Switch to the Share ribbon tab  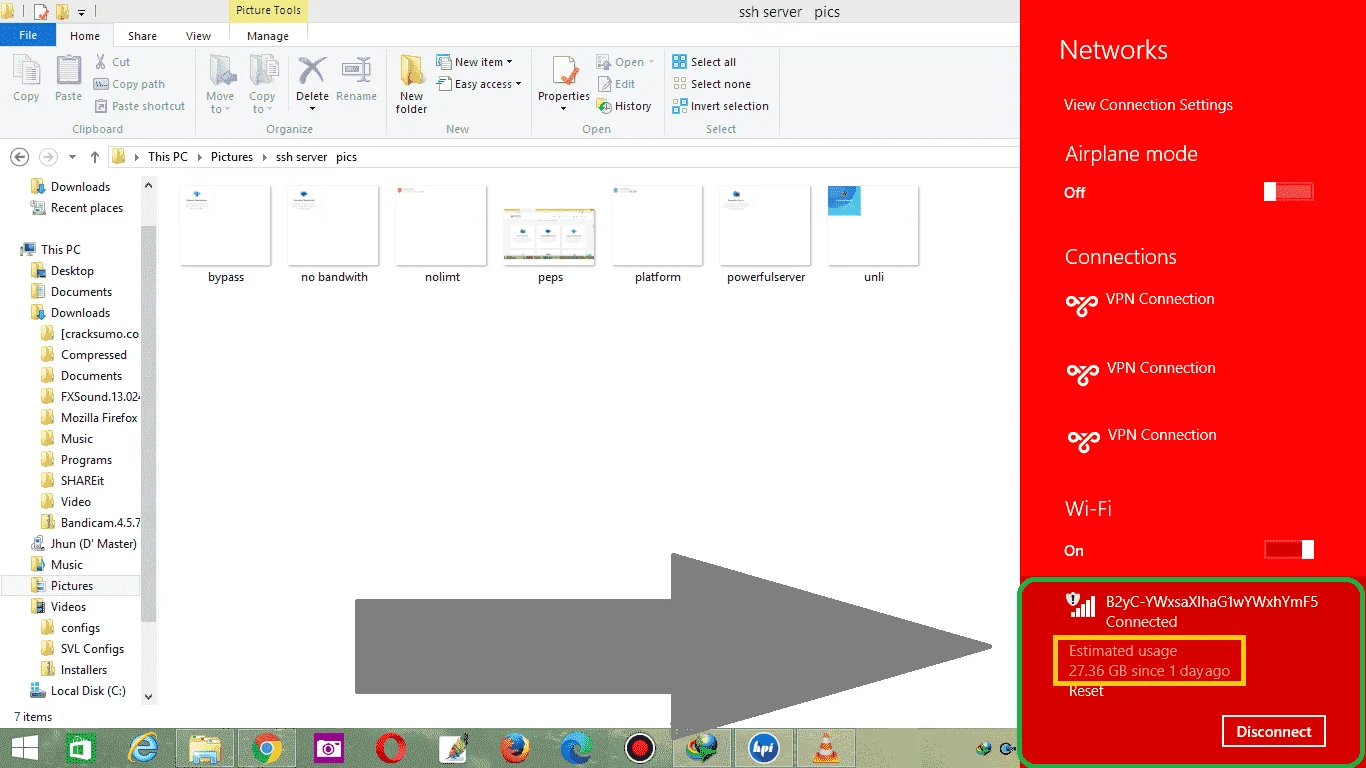click(x=142, y=36)
